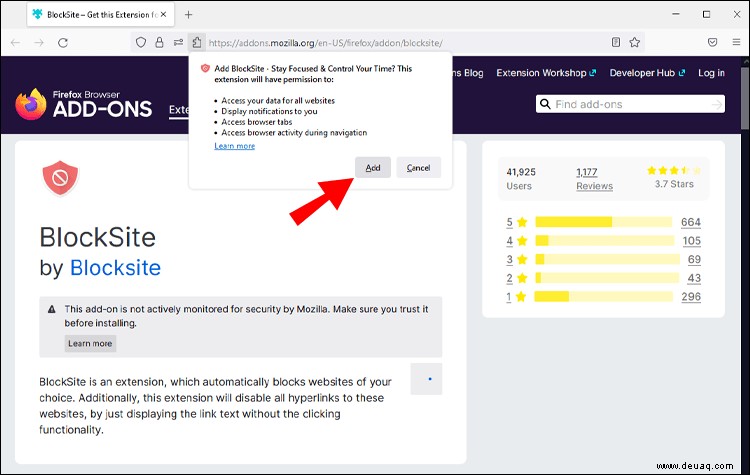
Task: Click the reload page icon
Action: point(63,43)
